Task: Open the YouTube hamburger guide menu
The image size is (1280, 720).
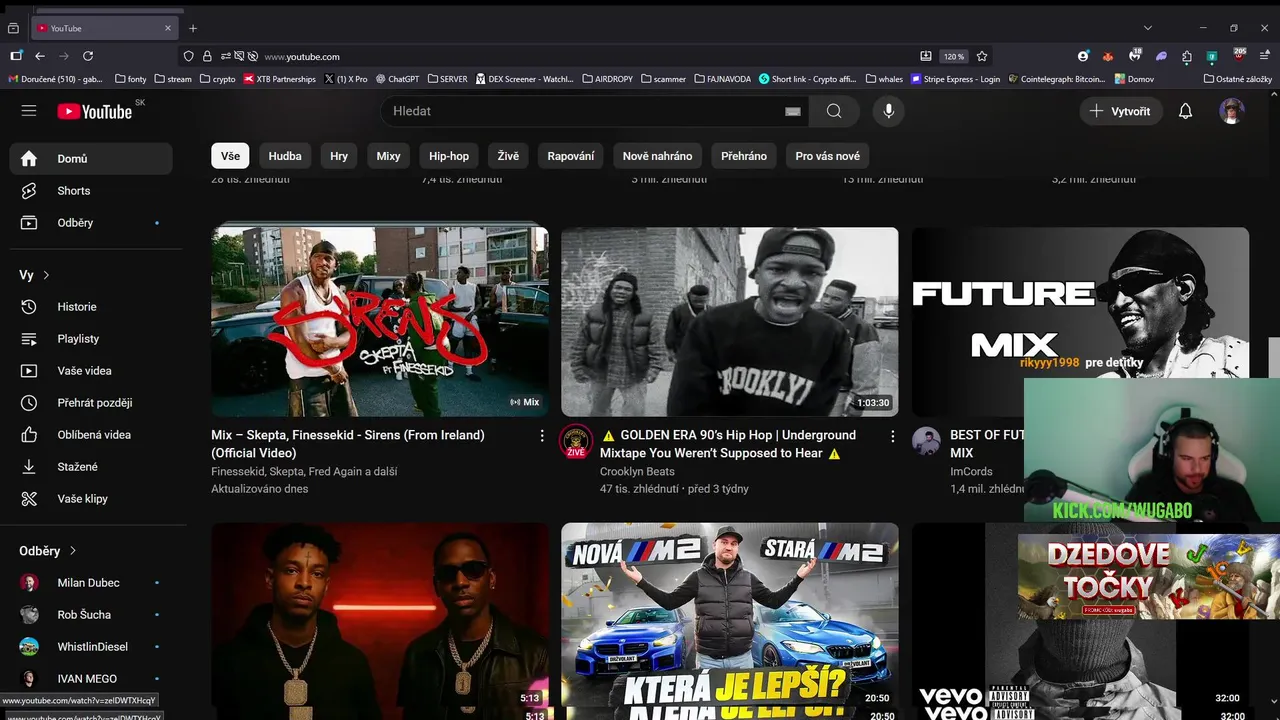Action: [29, 111]
